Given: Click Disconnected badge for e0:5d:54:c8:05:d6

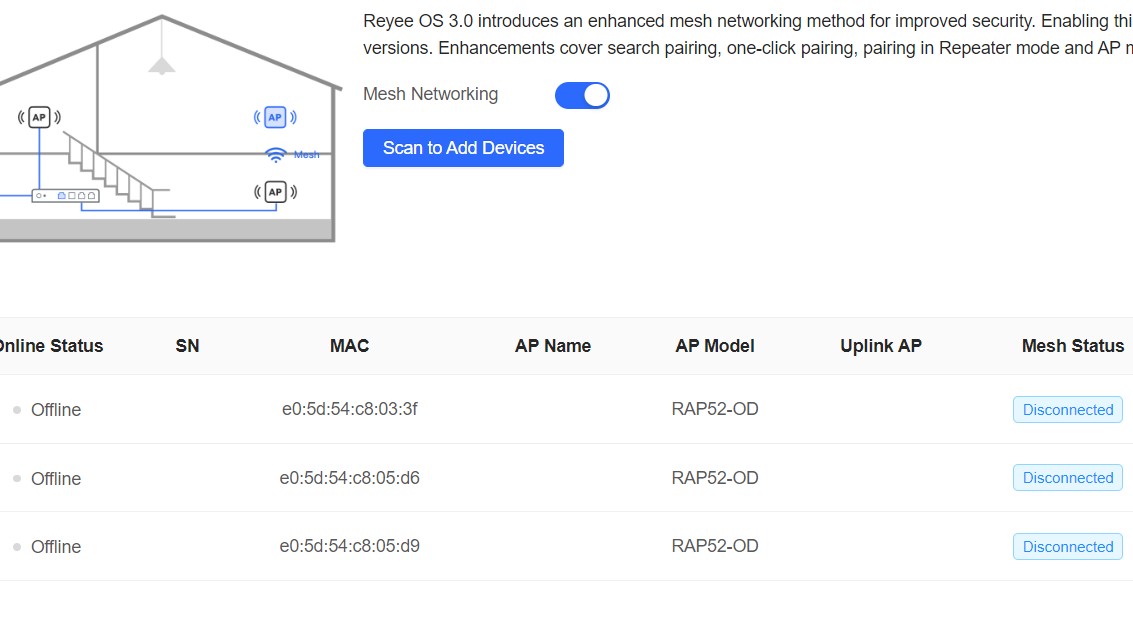Looking at the screenshot, I should (x=1067, y=478).
